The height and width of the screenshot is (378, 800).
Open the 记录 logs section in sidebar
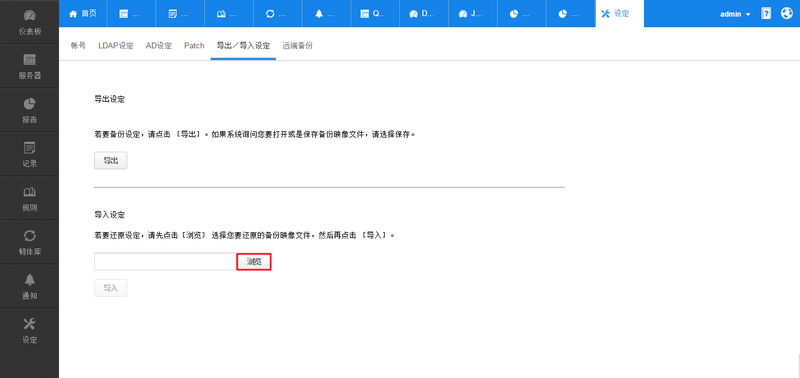click(x=30, y=155)
